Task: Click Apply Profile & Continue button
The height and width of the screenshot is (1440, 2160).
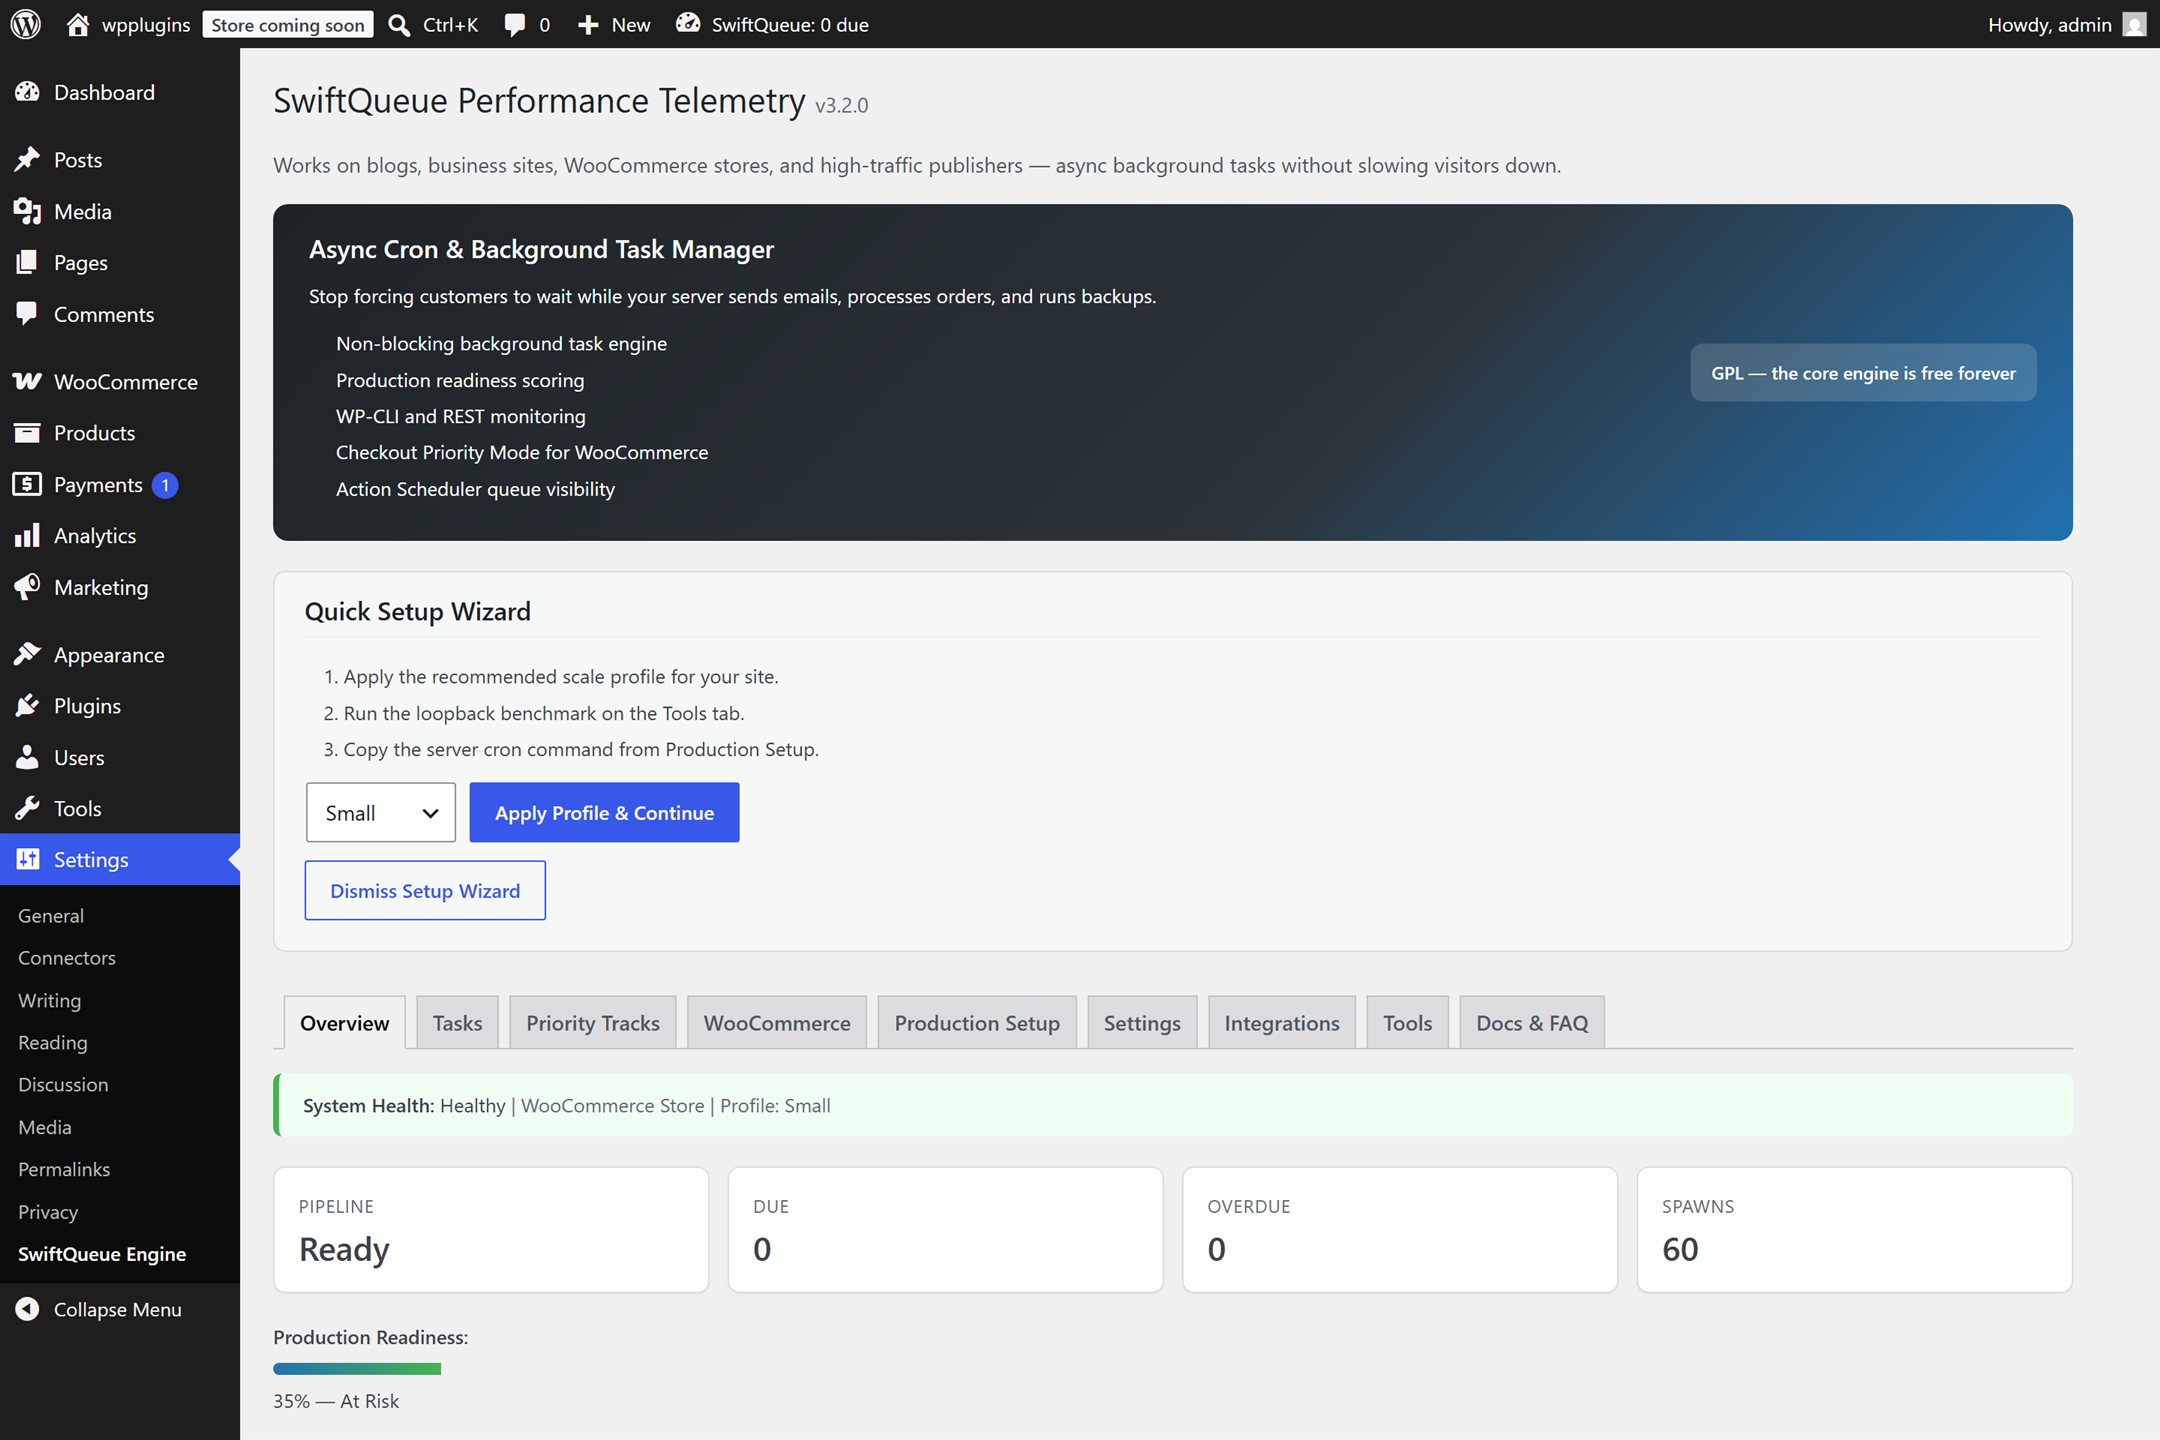Action: point(604,812)
